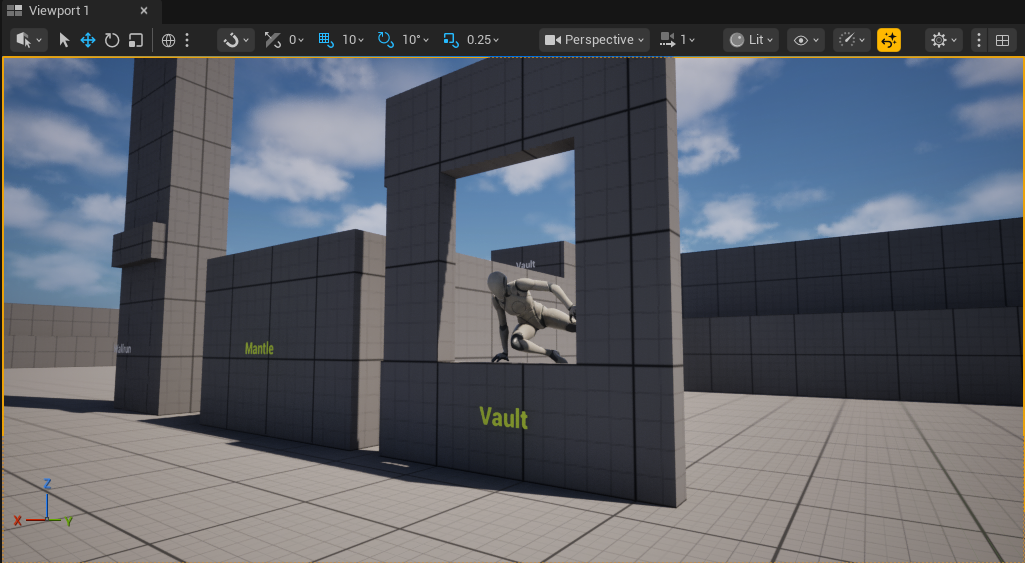Click the yellow sparkle arrow button
This screenshot has height=563, width=1025.
coord(889,40)
